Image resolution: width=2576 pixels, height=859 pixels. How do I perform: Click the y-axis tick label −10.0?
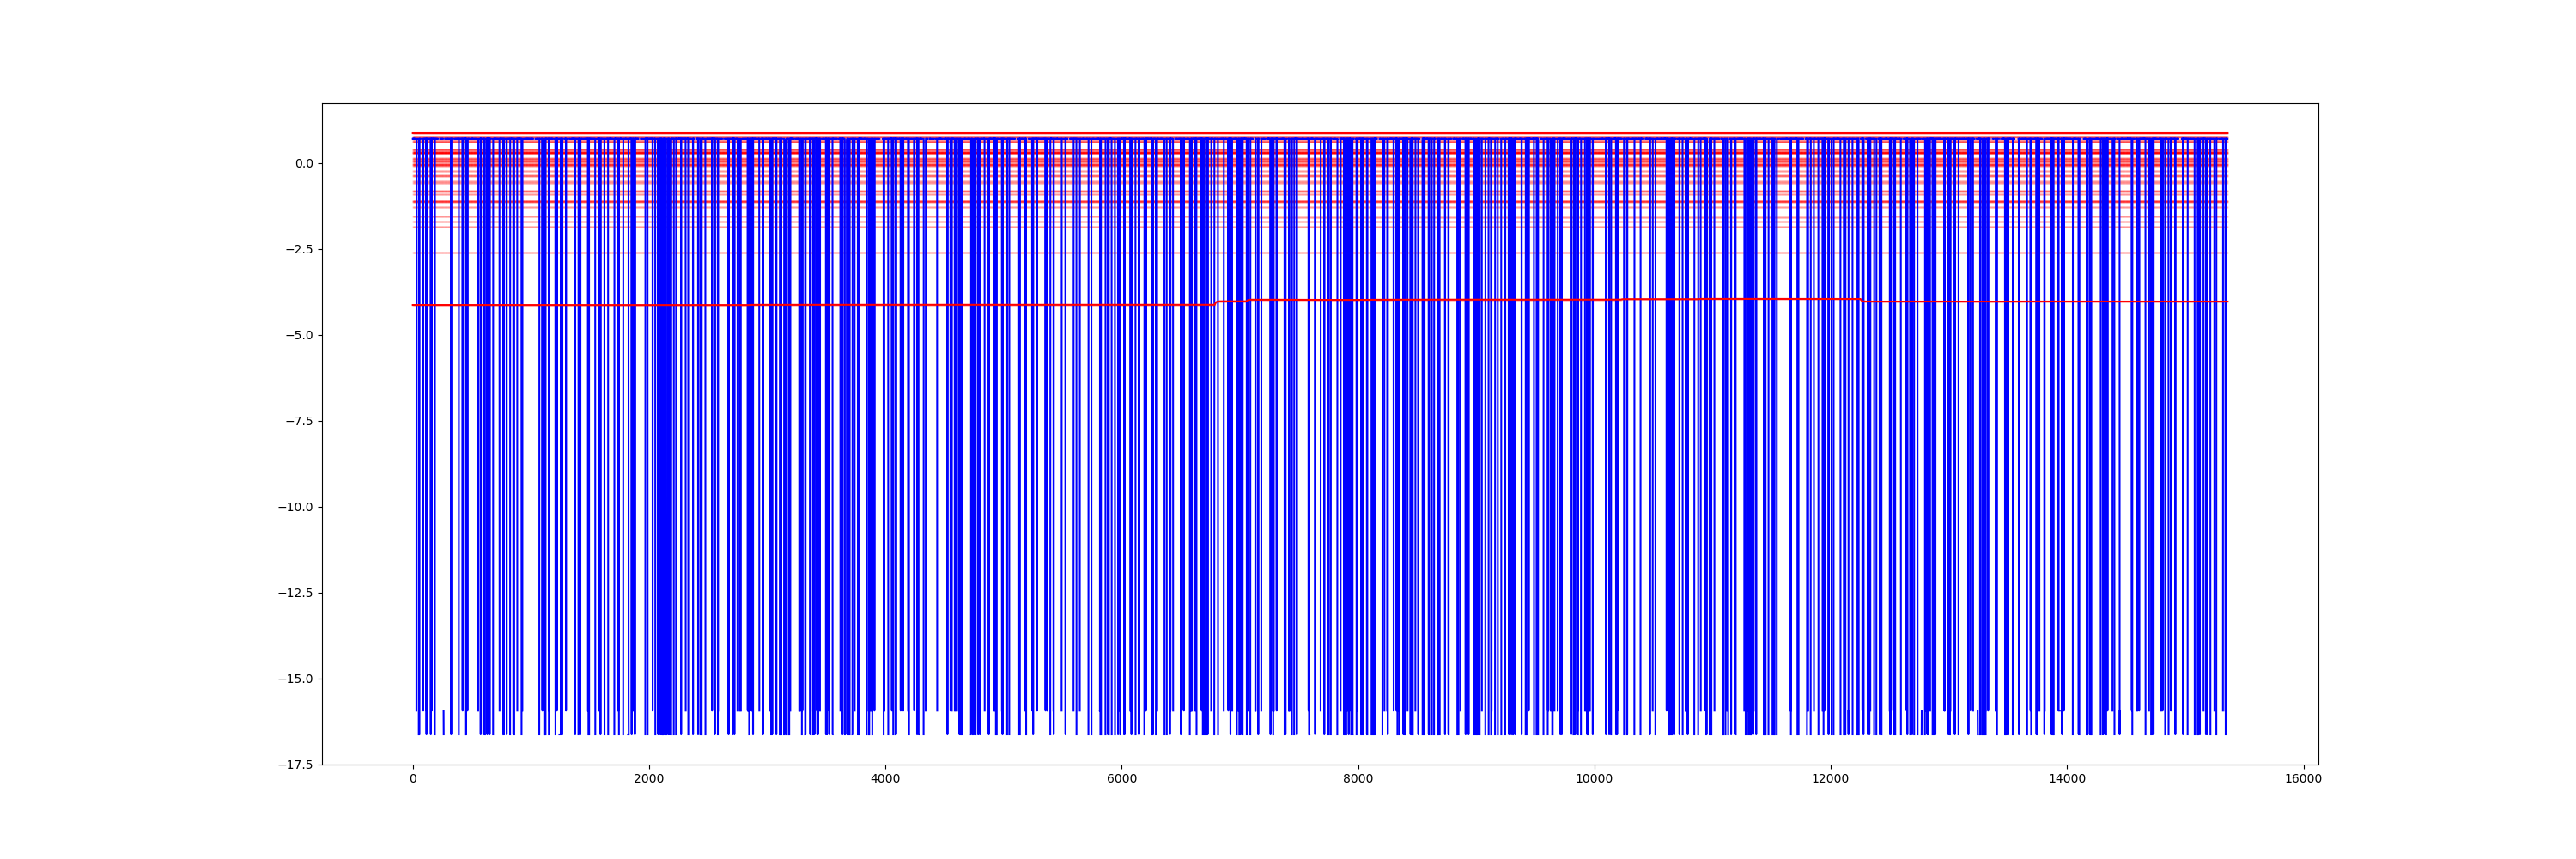[296, 507]
